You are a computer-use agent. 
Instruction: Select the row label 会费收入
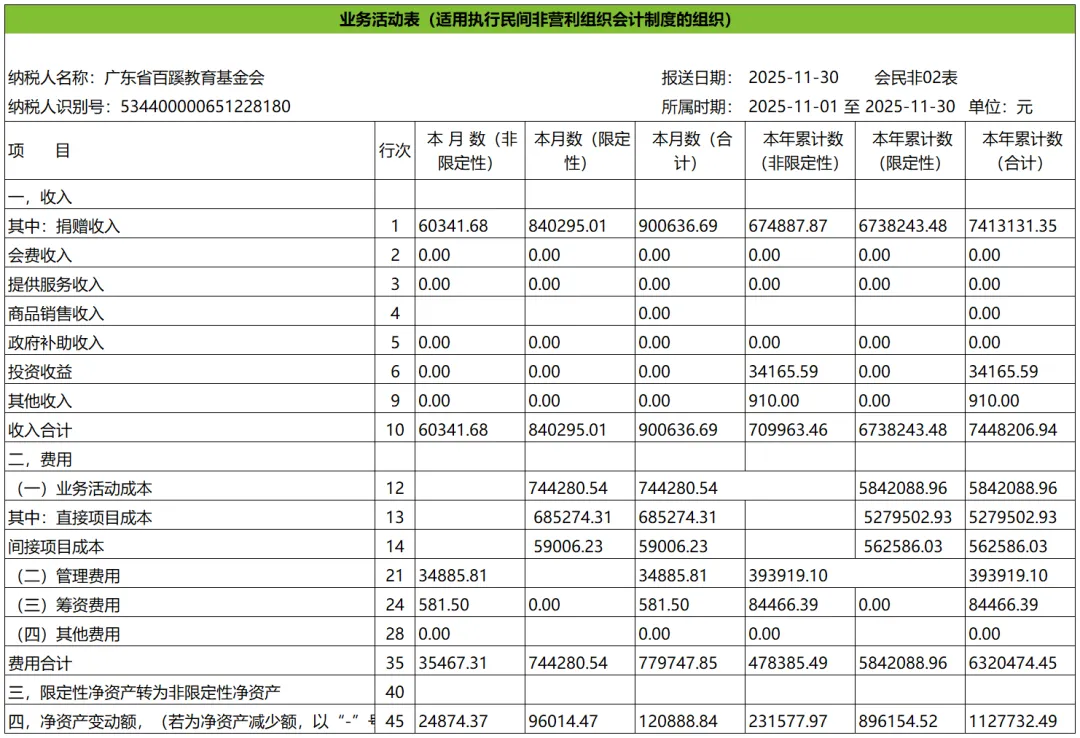click(x=40, y=256)
